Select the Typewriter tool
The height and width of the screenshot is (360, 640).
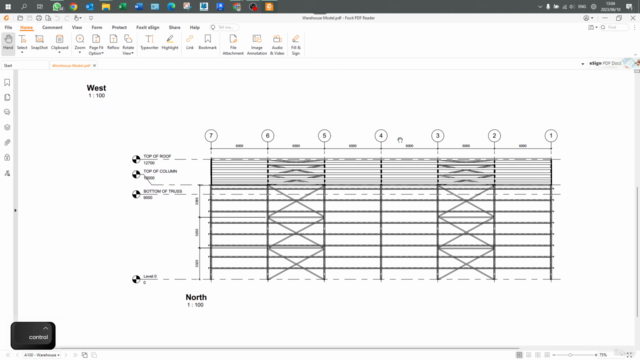tap(149, 42)
